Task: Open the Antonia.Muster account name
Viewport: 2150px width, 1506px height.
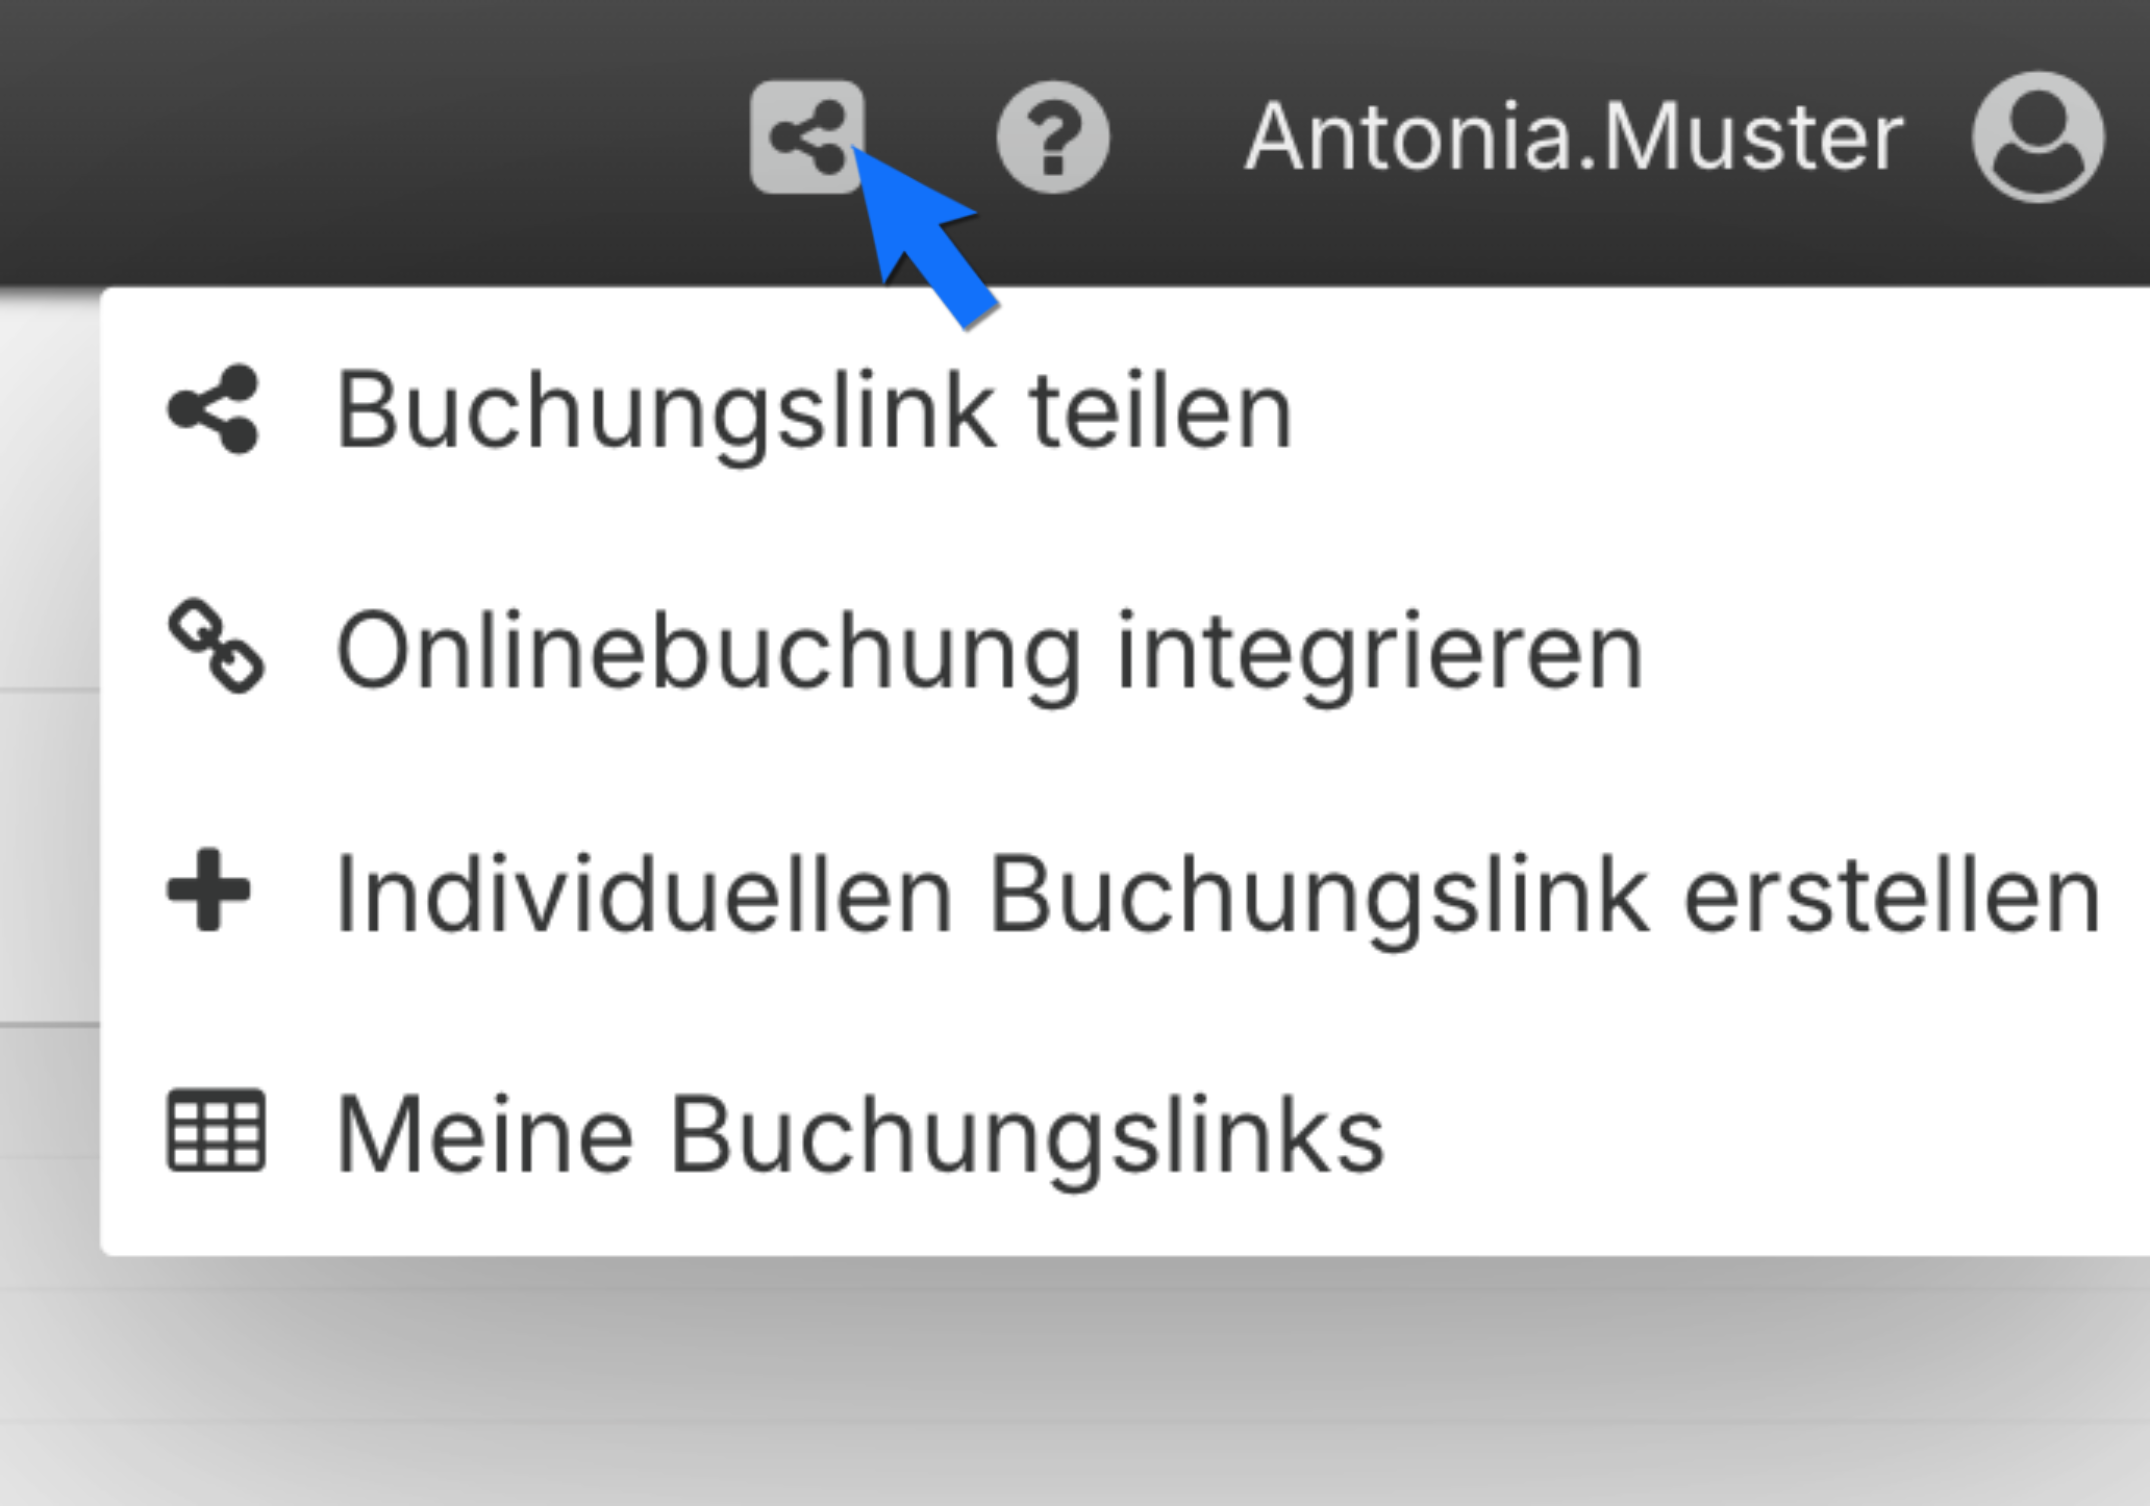Action: [x=1574, y=137]
